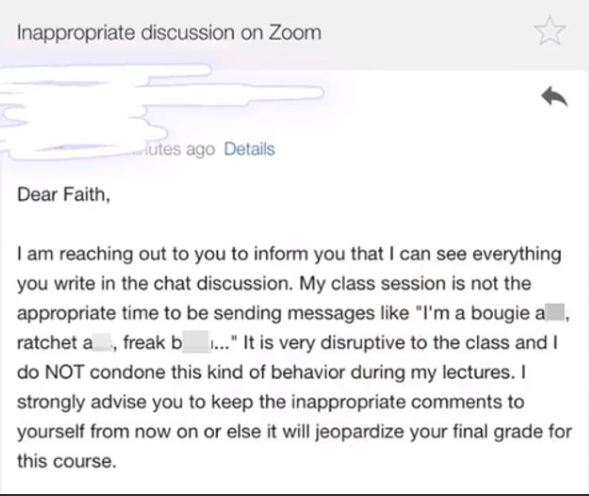Click the Dear Faith greeting line

tap(63, 195)
